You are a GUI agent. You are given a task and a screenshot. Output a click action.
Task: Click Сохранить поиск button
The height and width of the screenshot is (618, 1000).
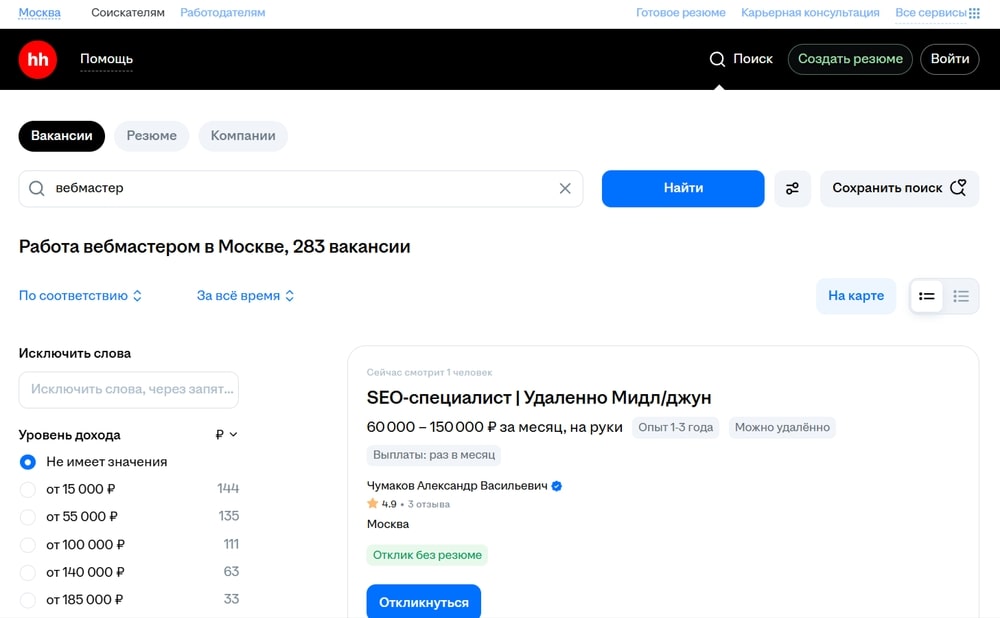(x=899, y=188)
